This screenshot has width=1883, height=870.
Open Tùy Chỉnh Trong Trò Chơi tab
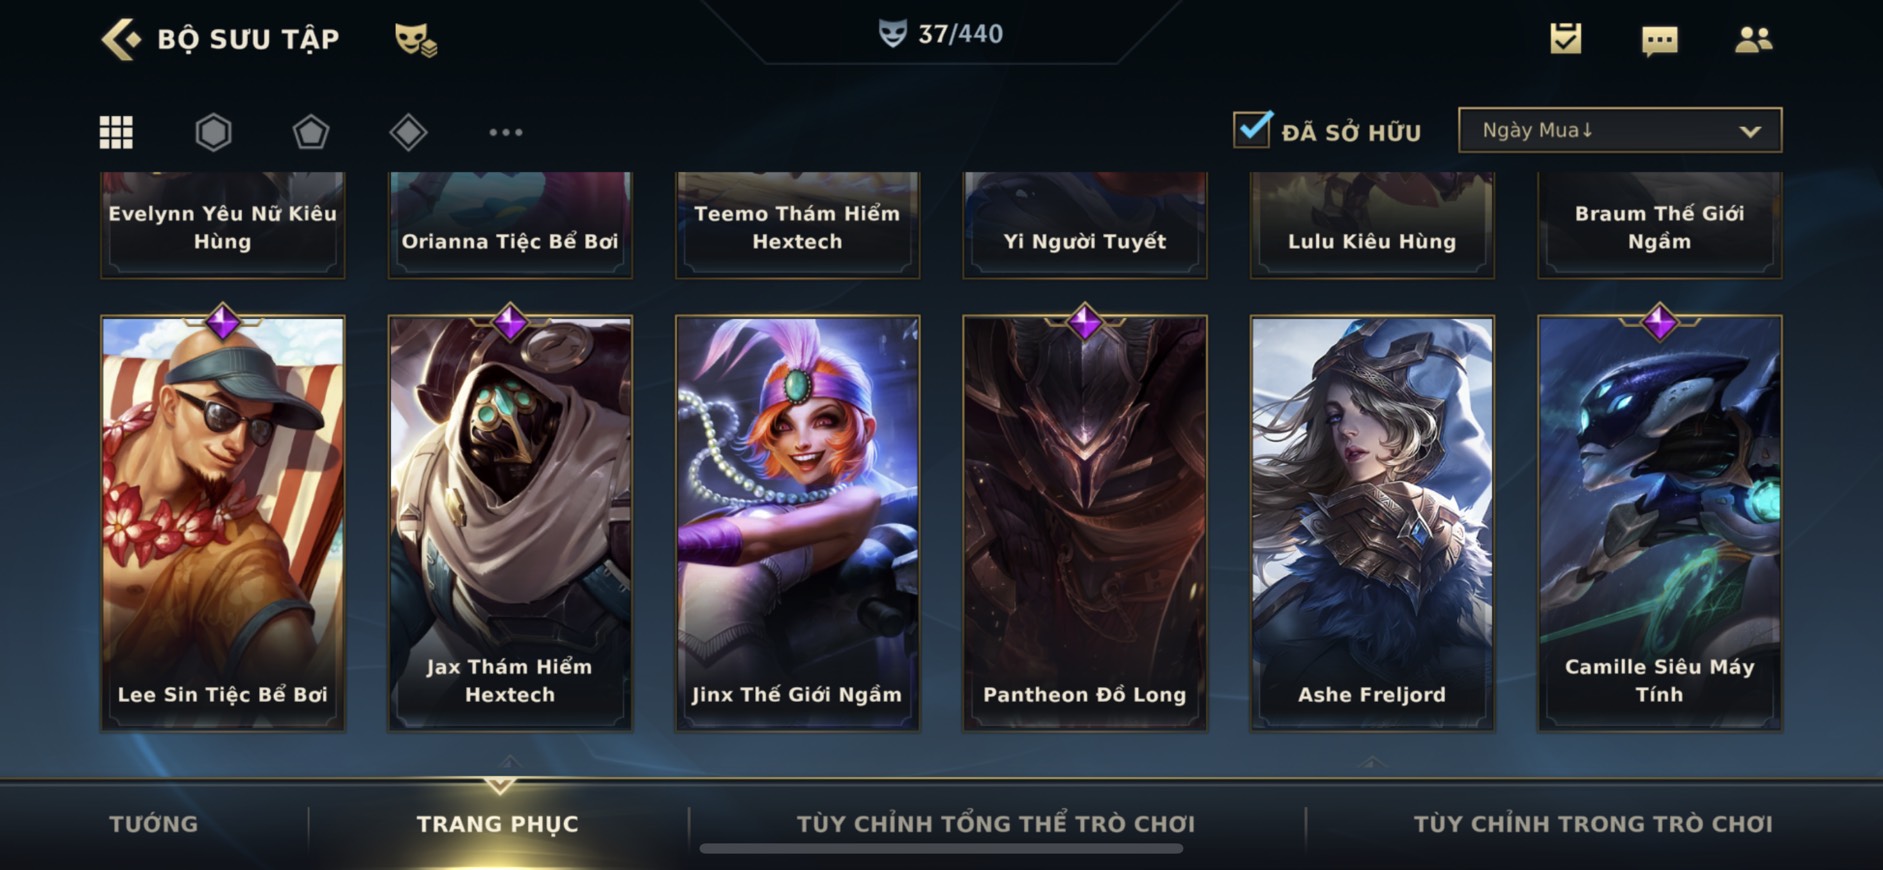1592,824
